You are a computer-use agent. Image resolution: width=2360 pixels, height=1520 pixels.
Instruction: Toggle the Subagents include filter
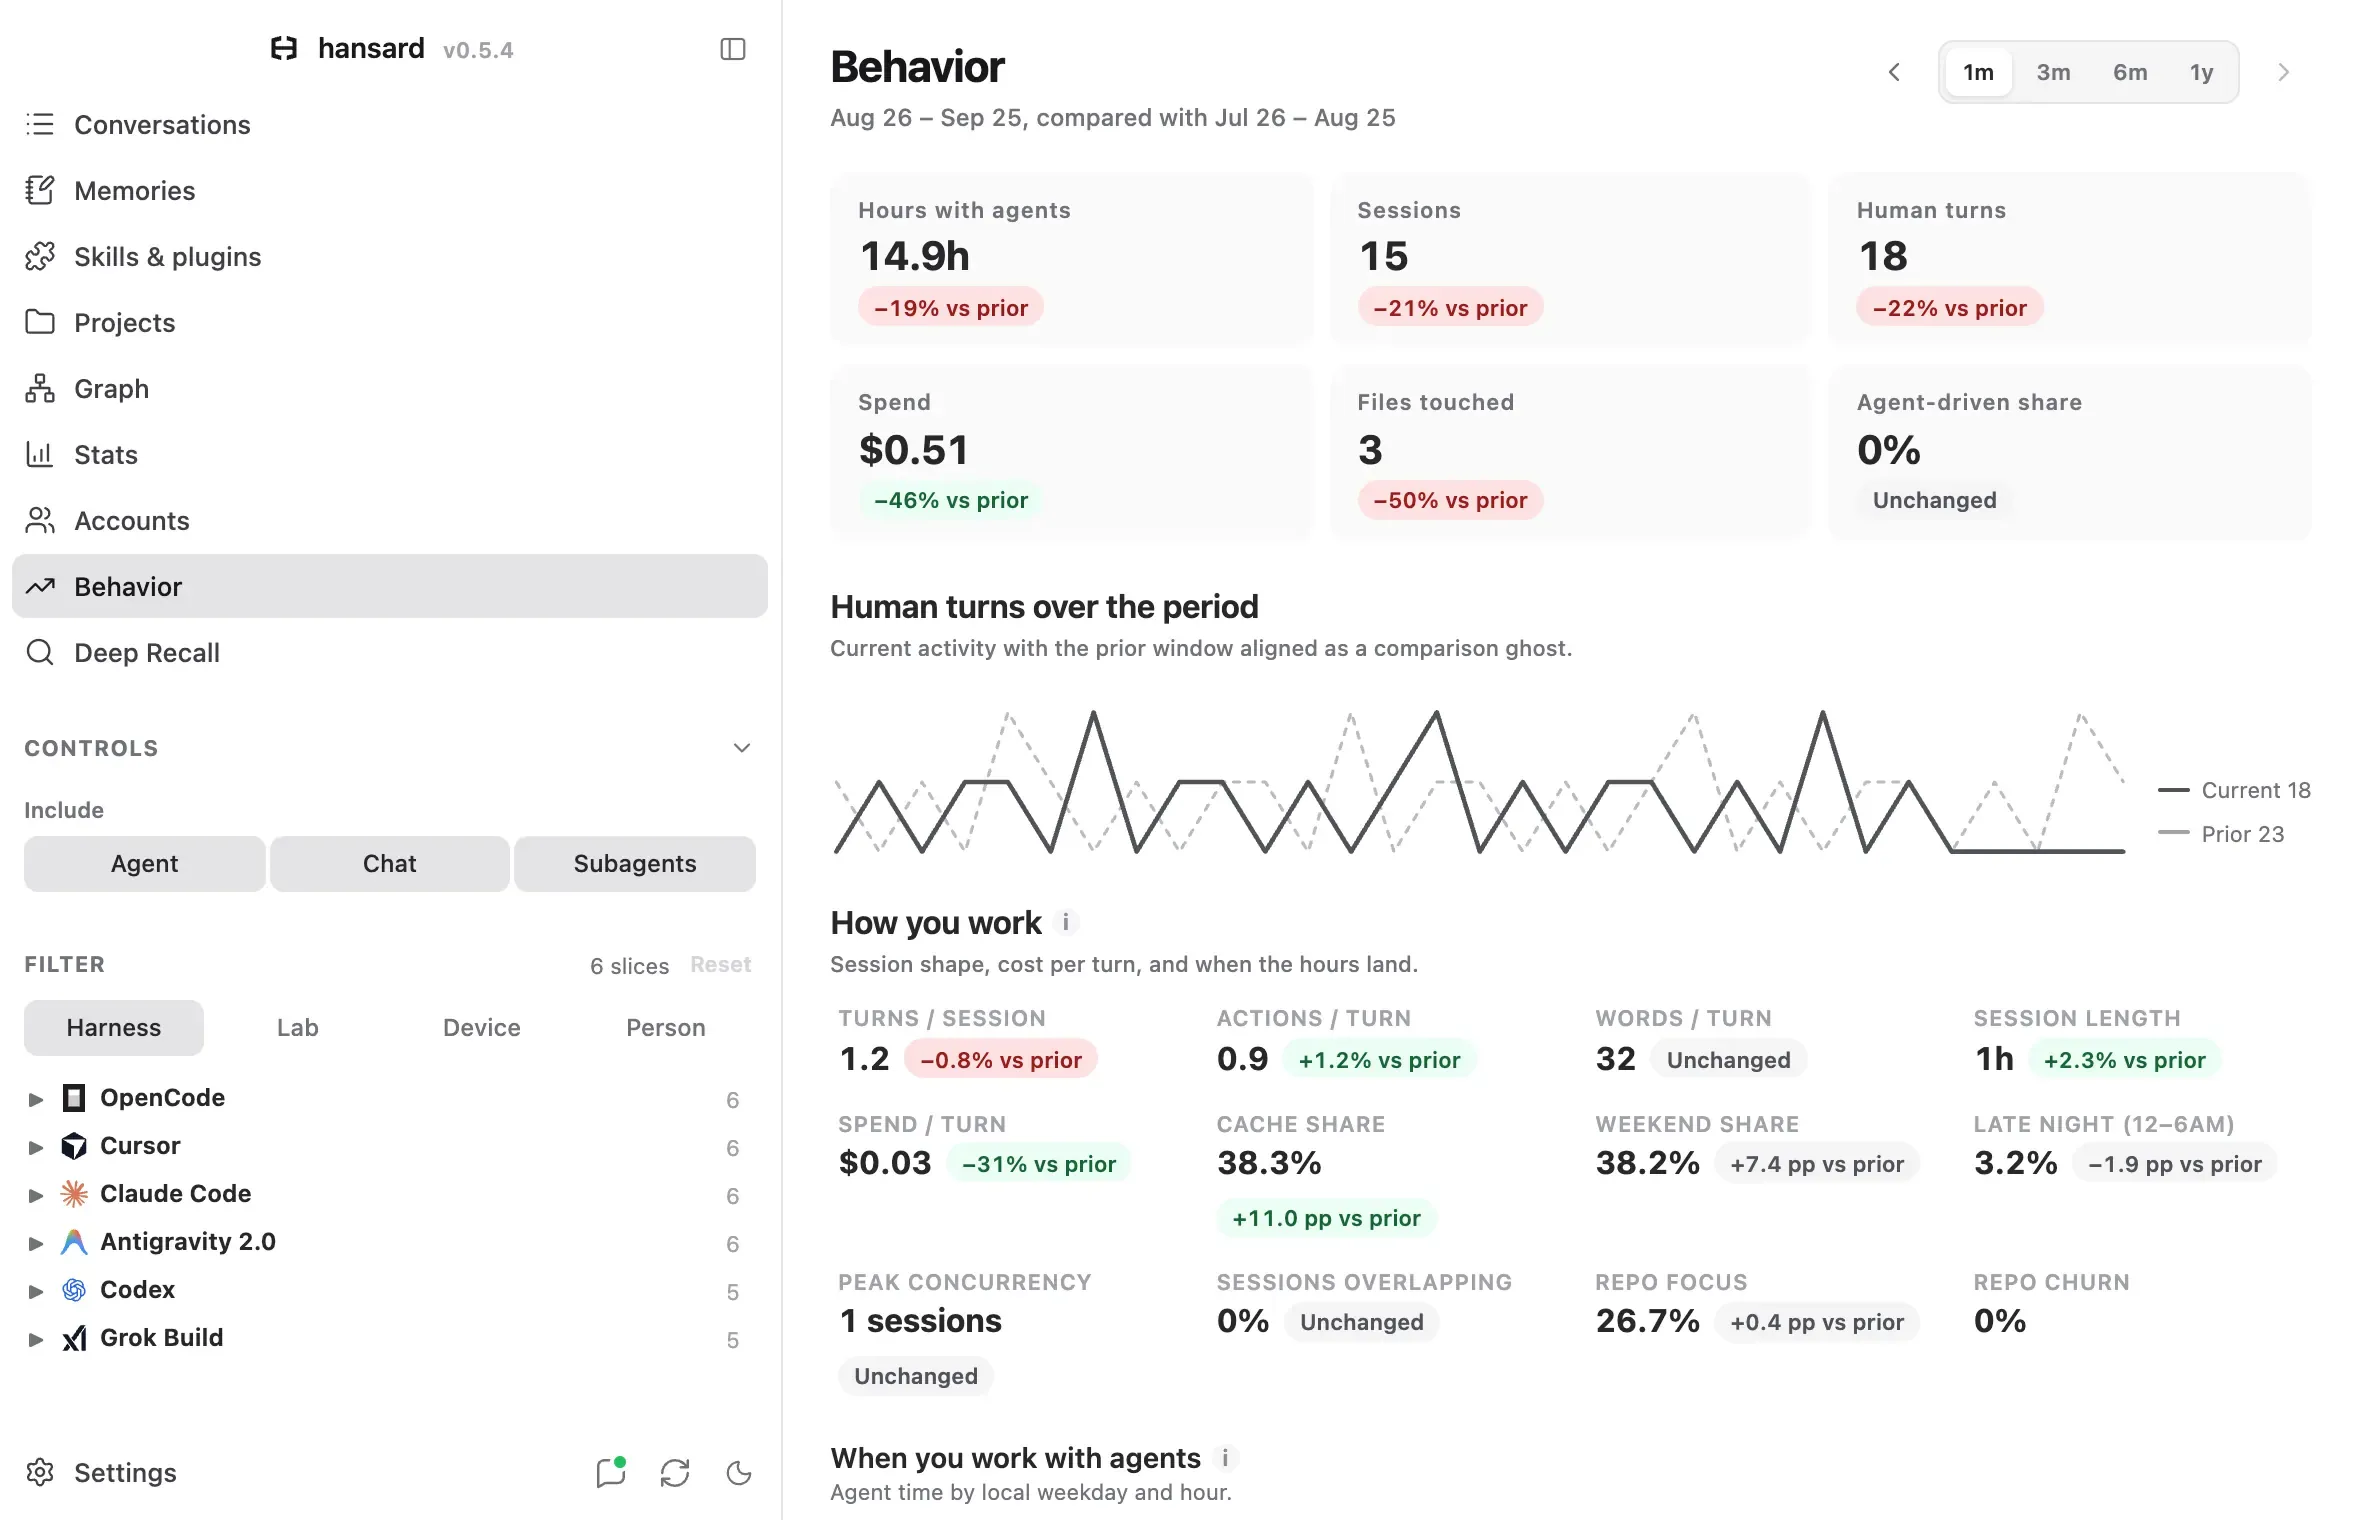point(635,863)
